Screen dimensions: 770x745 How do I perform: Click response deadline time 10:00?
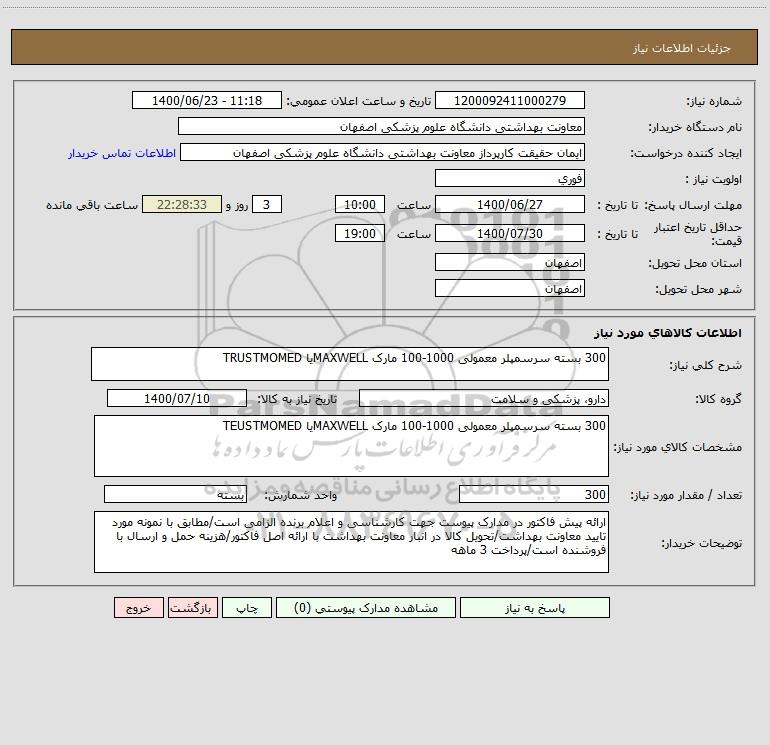[x=359, y=204]
